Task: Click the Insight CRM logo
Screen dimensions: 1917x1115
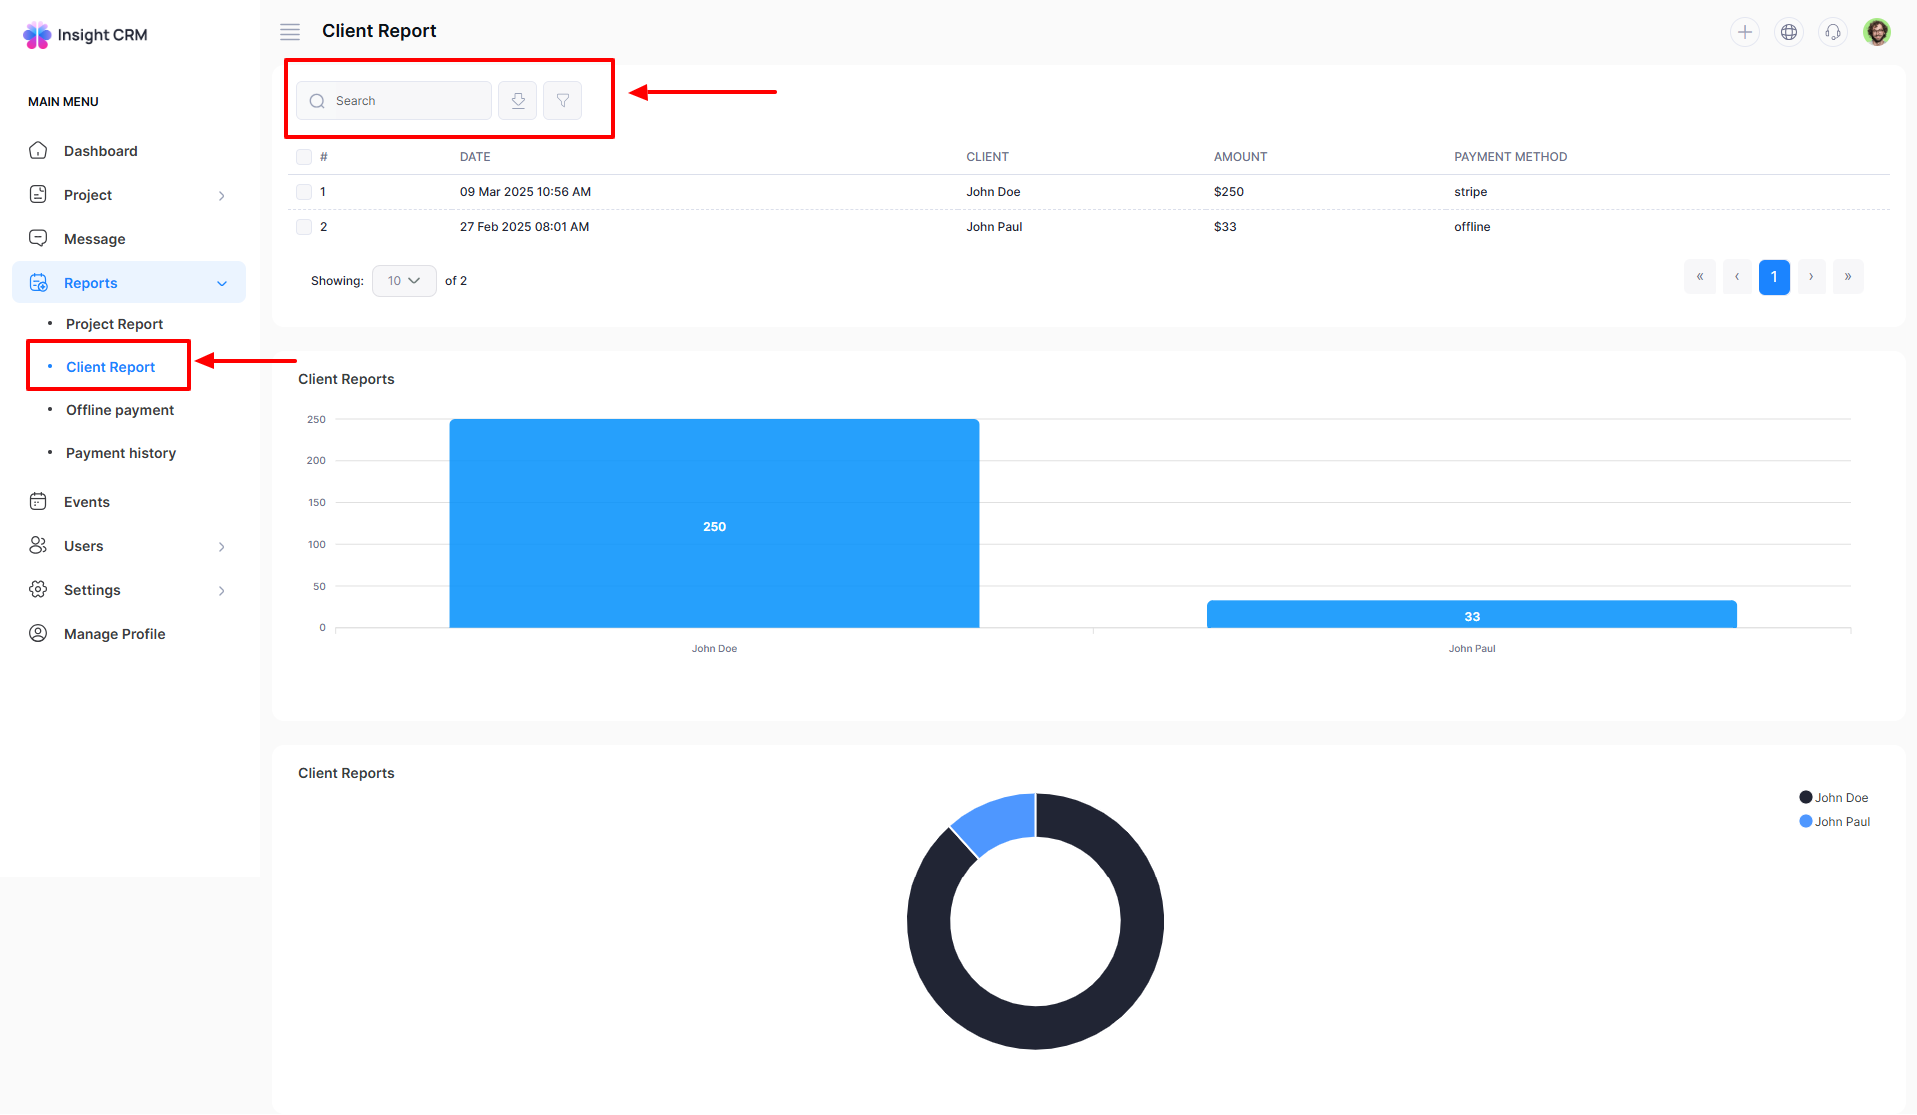Action: [85, 35]
